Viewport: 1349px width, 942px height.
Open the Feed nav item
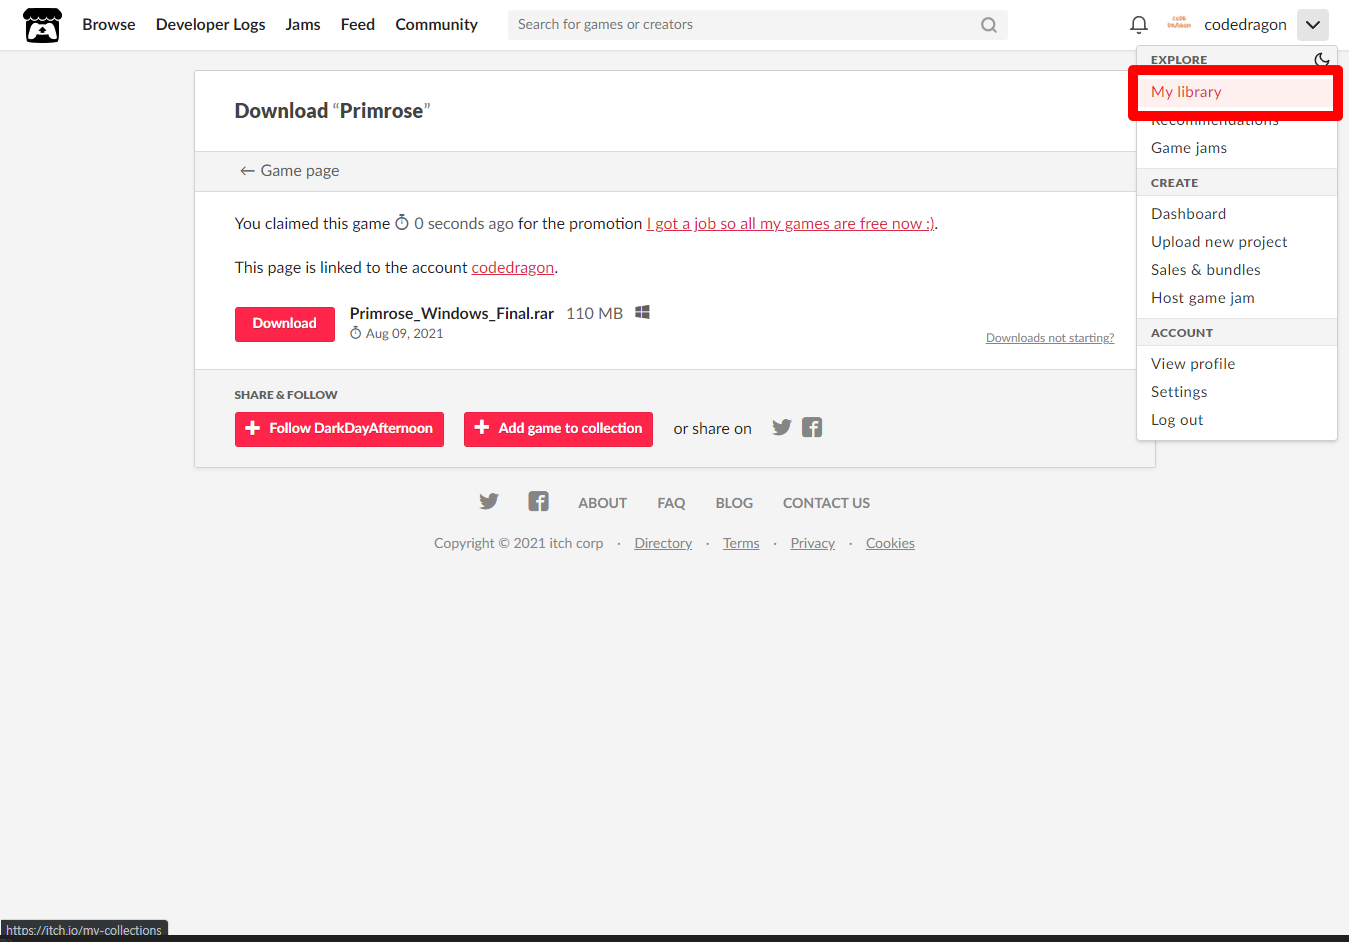358,25
